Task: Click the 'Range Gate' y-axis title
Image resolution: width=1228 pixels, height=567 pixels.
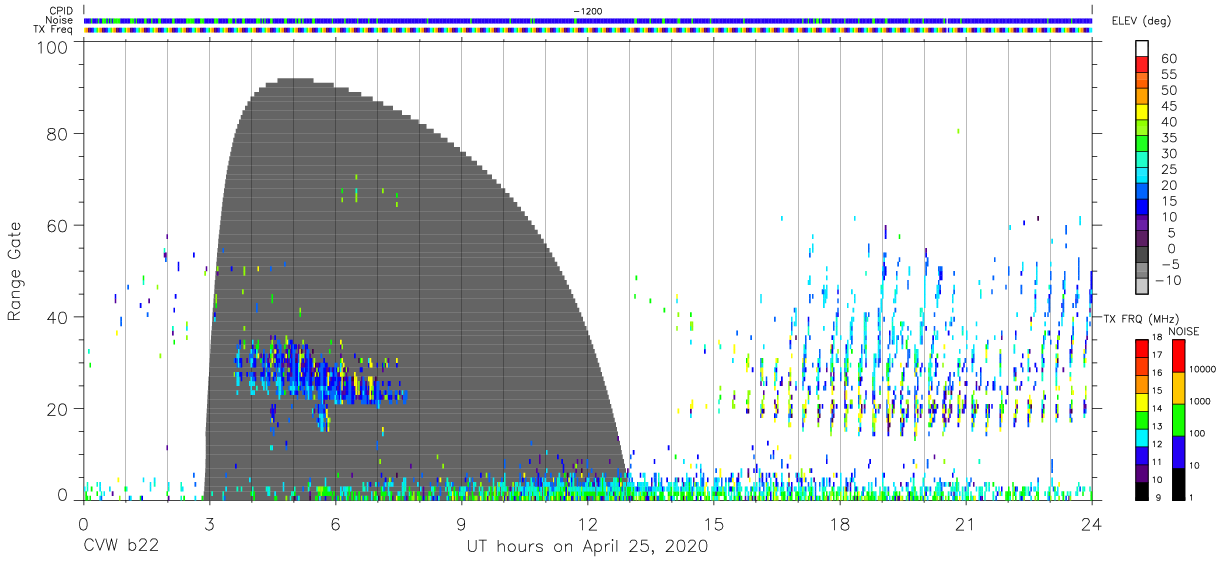Action: [15, 272]
